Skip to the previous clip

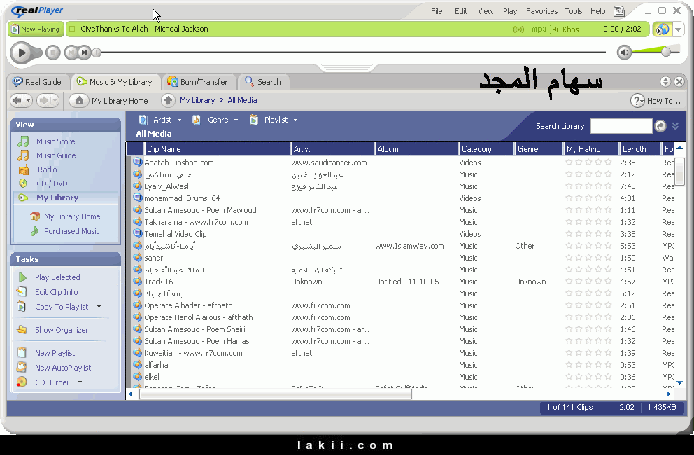pos(71,52)
